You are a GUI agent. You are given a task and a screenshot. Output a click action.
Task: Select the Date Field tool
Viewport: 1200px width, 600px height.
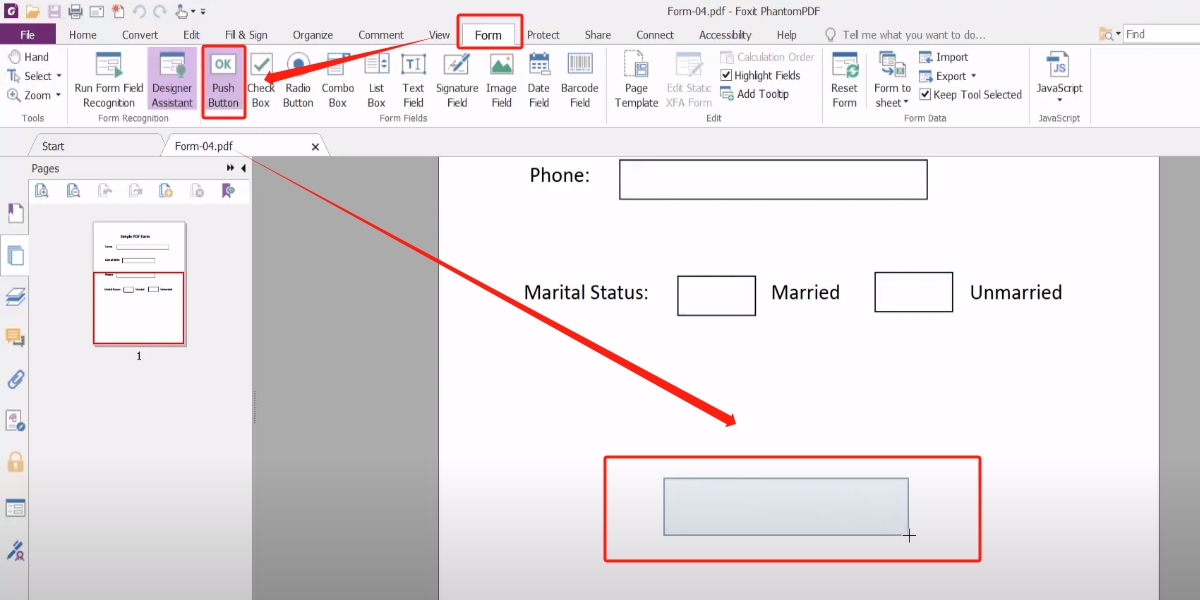pyautogui.click(x=538, y=80)
